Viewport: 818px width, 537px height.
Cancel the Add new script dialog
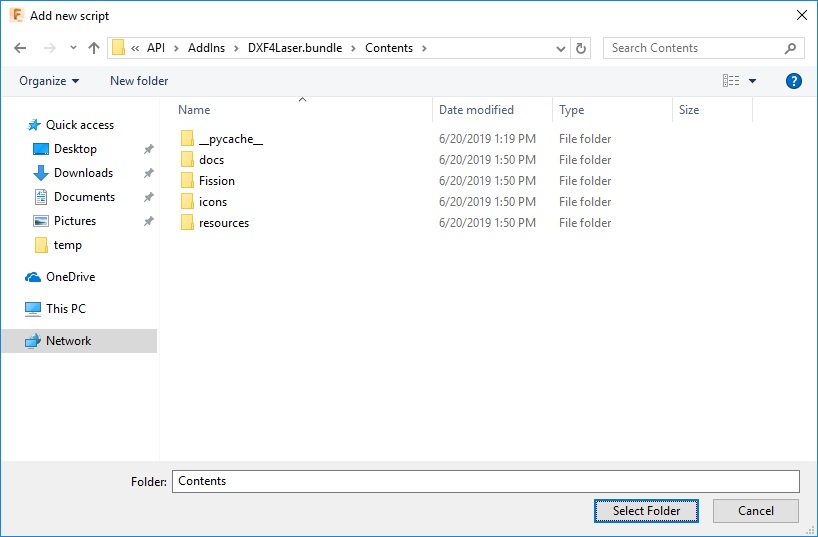755,511
